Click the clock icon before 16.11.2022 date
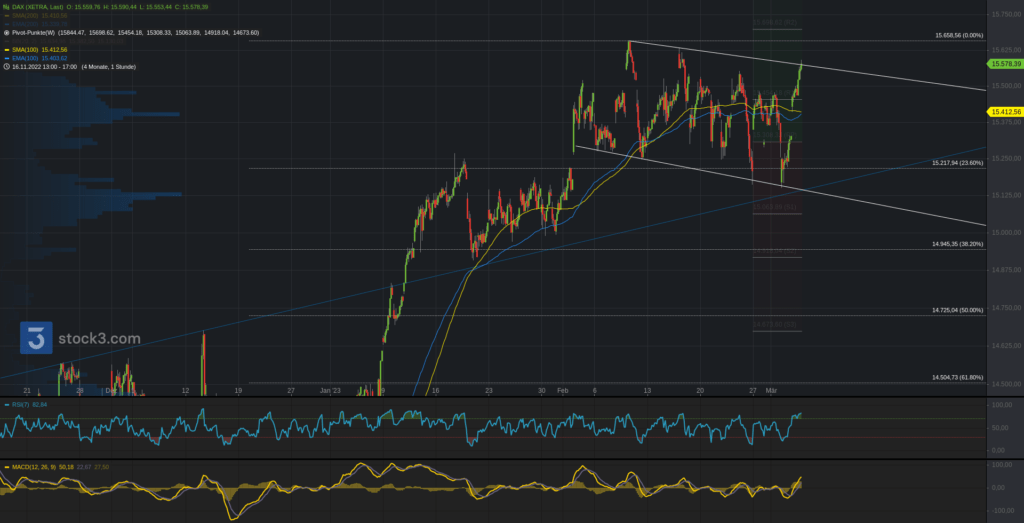Viewport: 1024px width, 523px height. (x=7, y=67)
